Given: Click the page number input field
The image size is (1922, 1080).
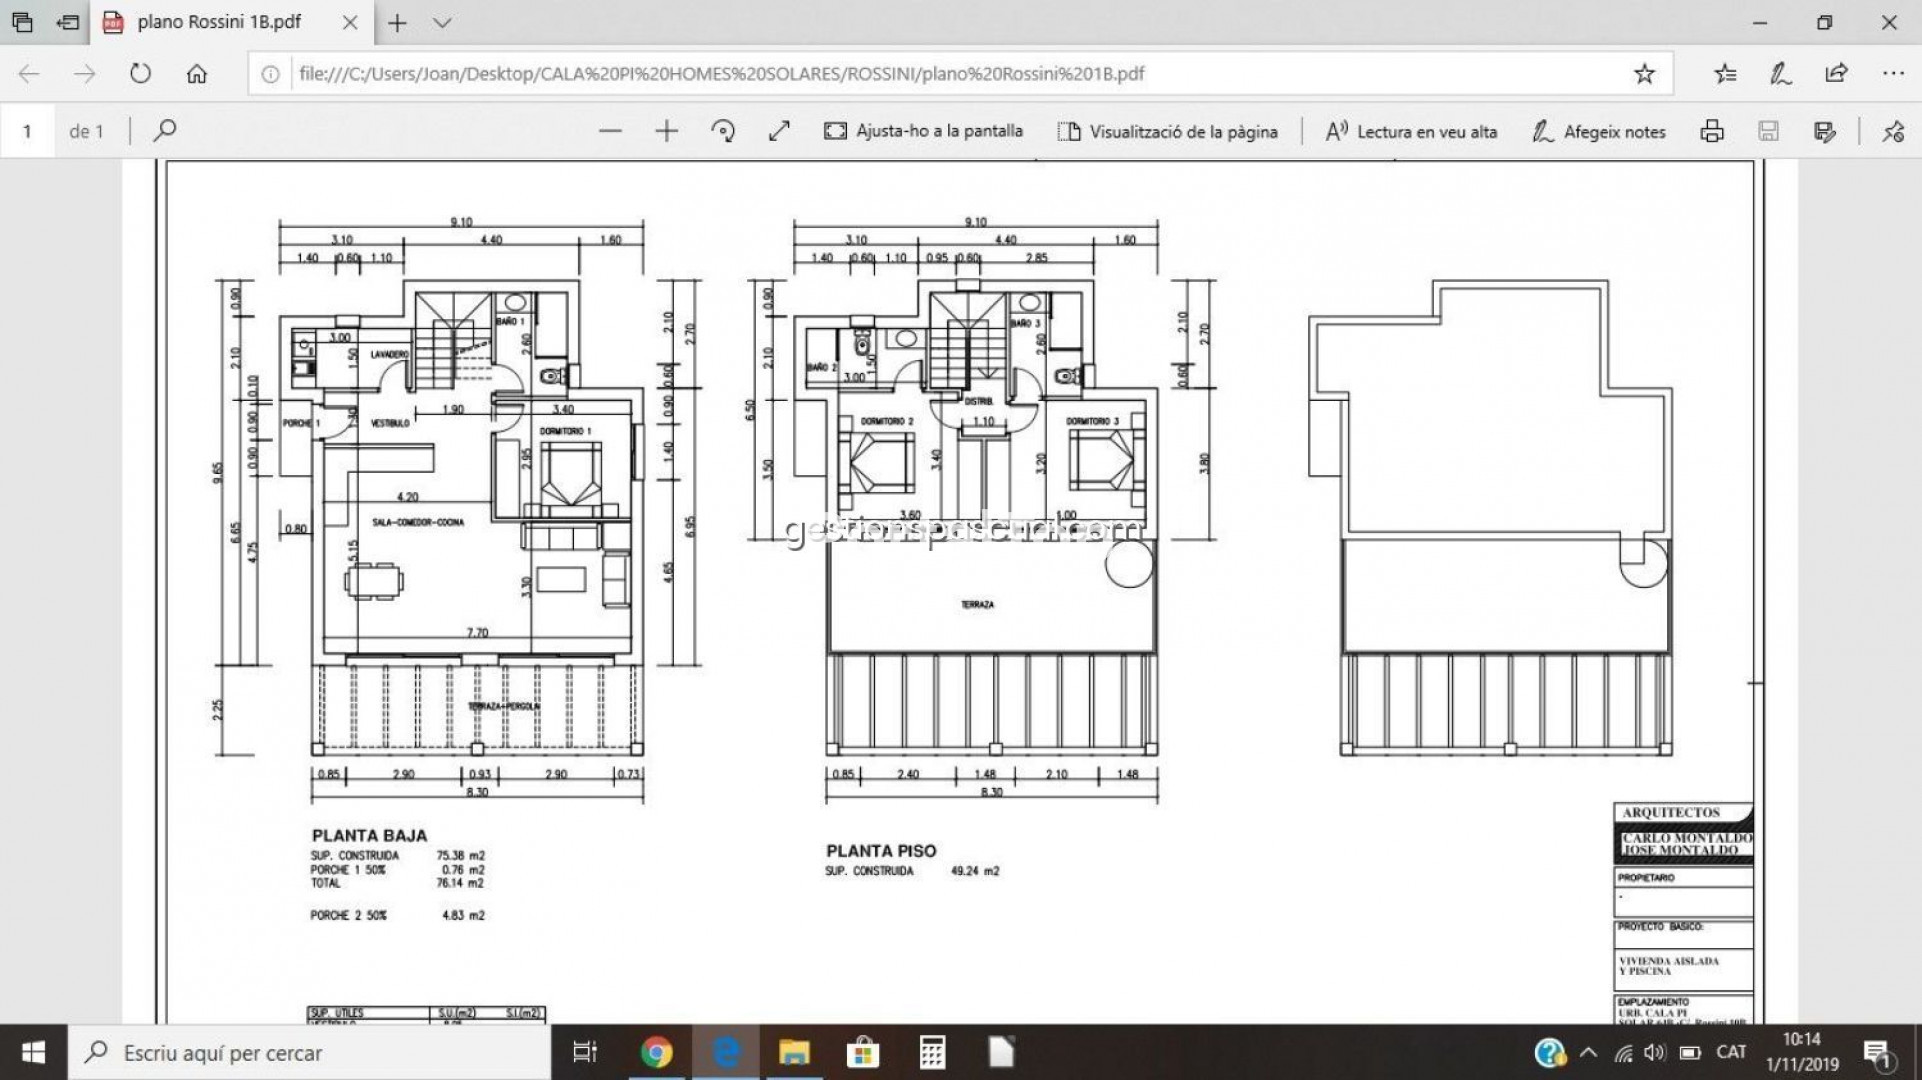Looking at the screenshot, I should (x=27, y=131).
